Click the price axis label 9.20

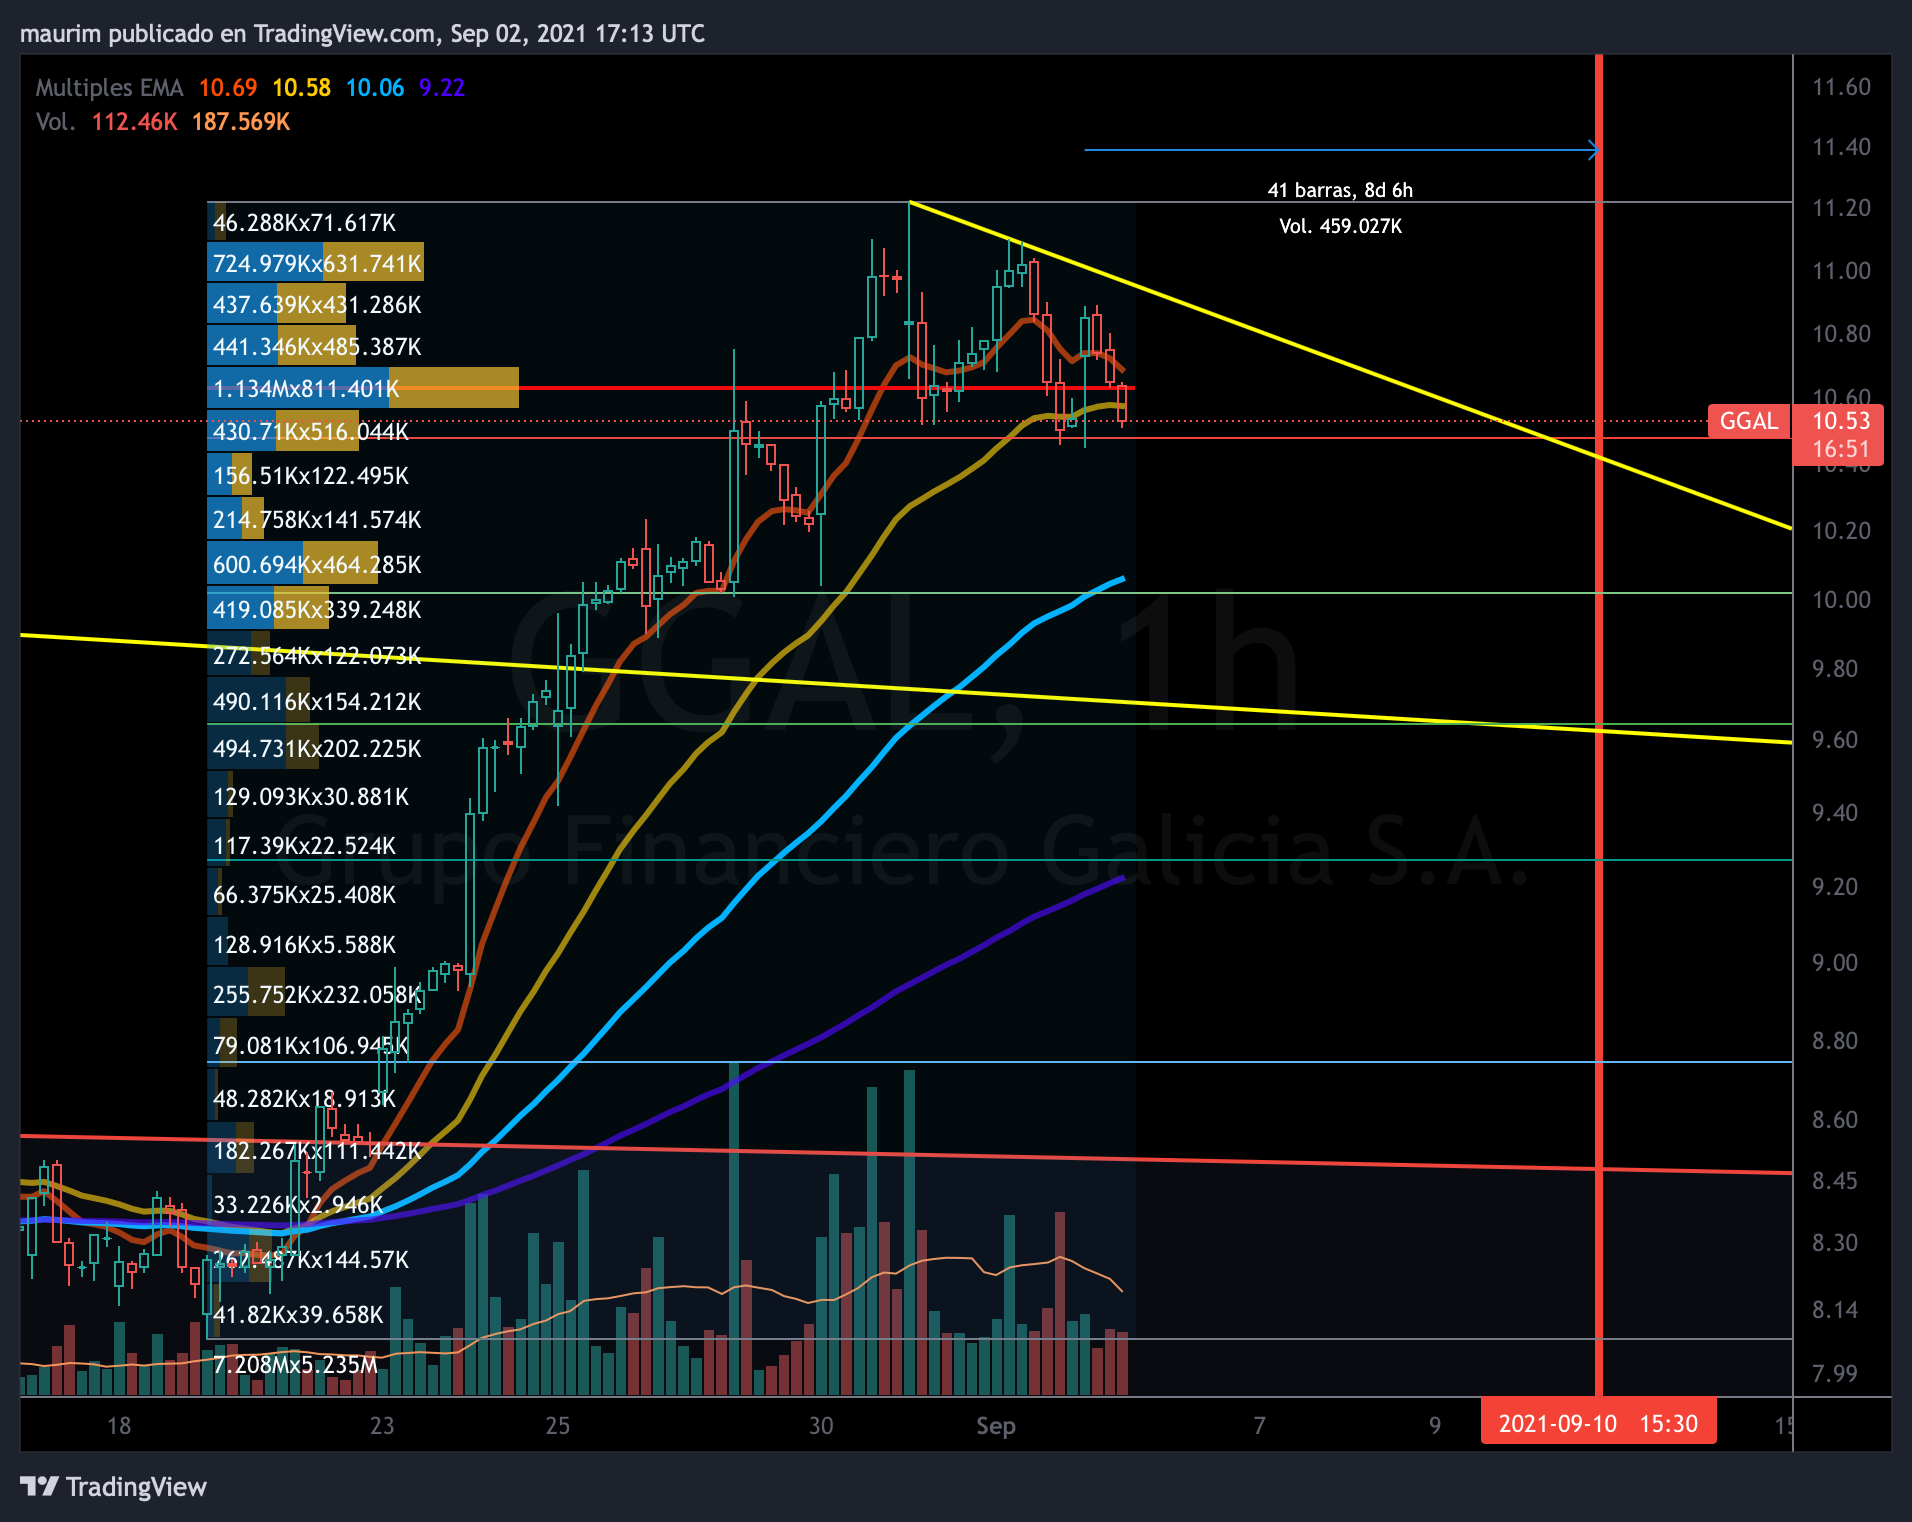coord(1835,887)
